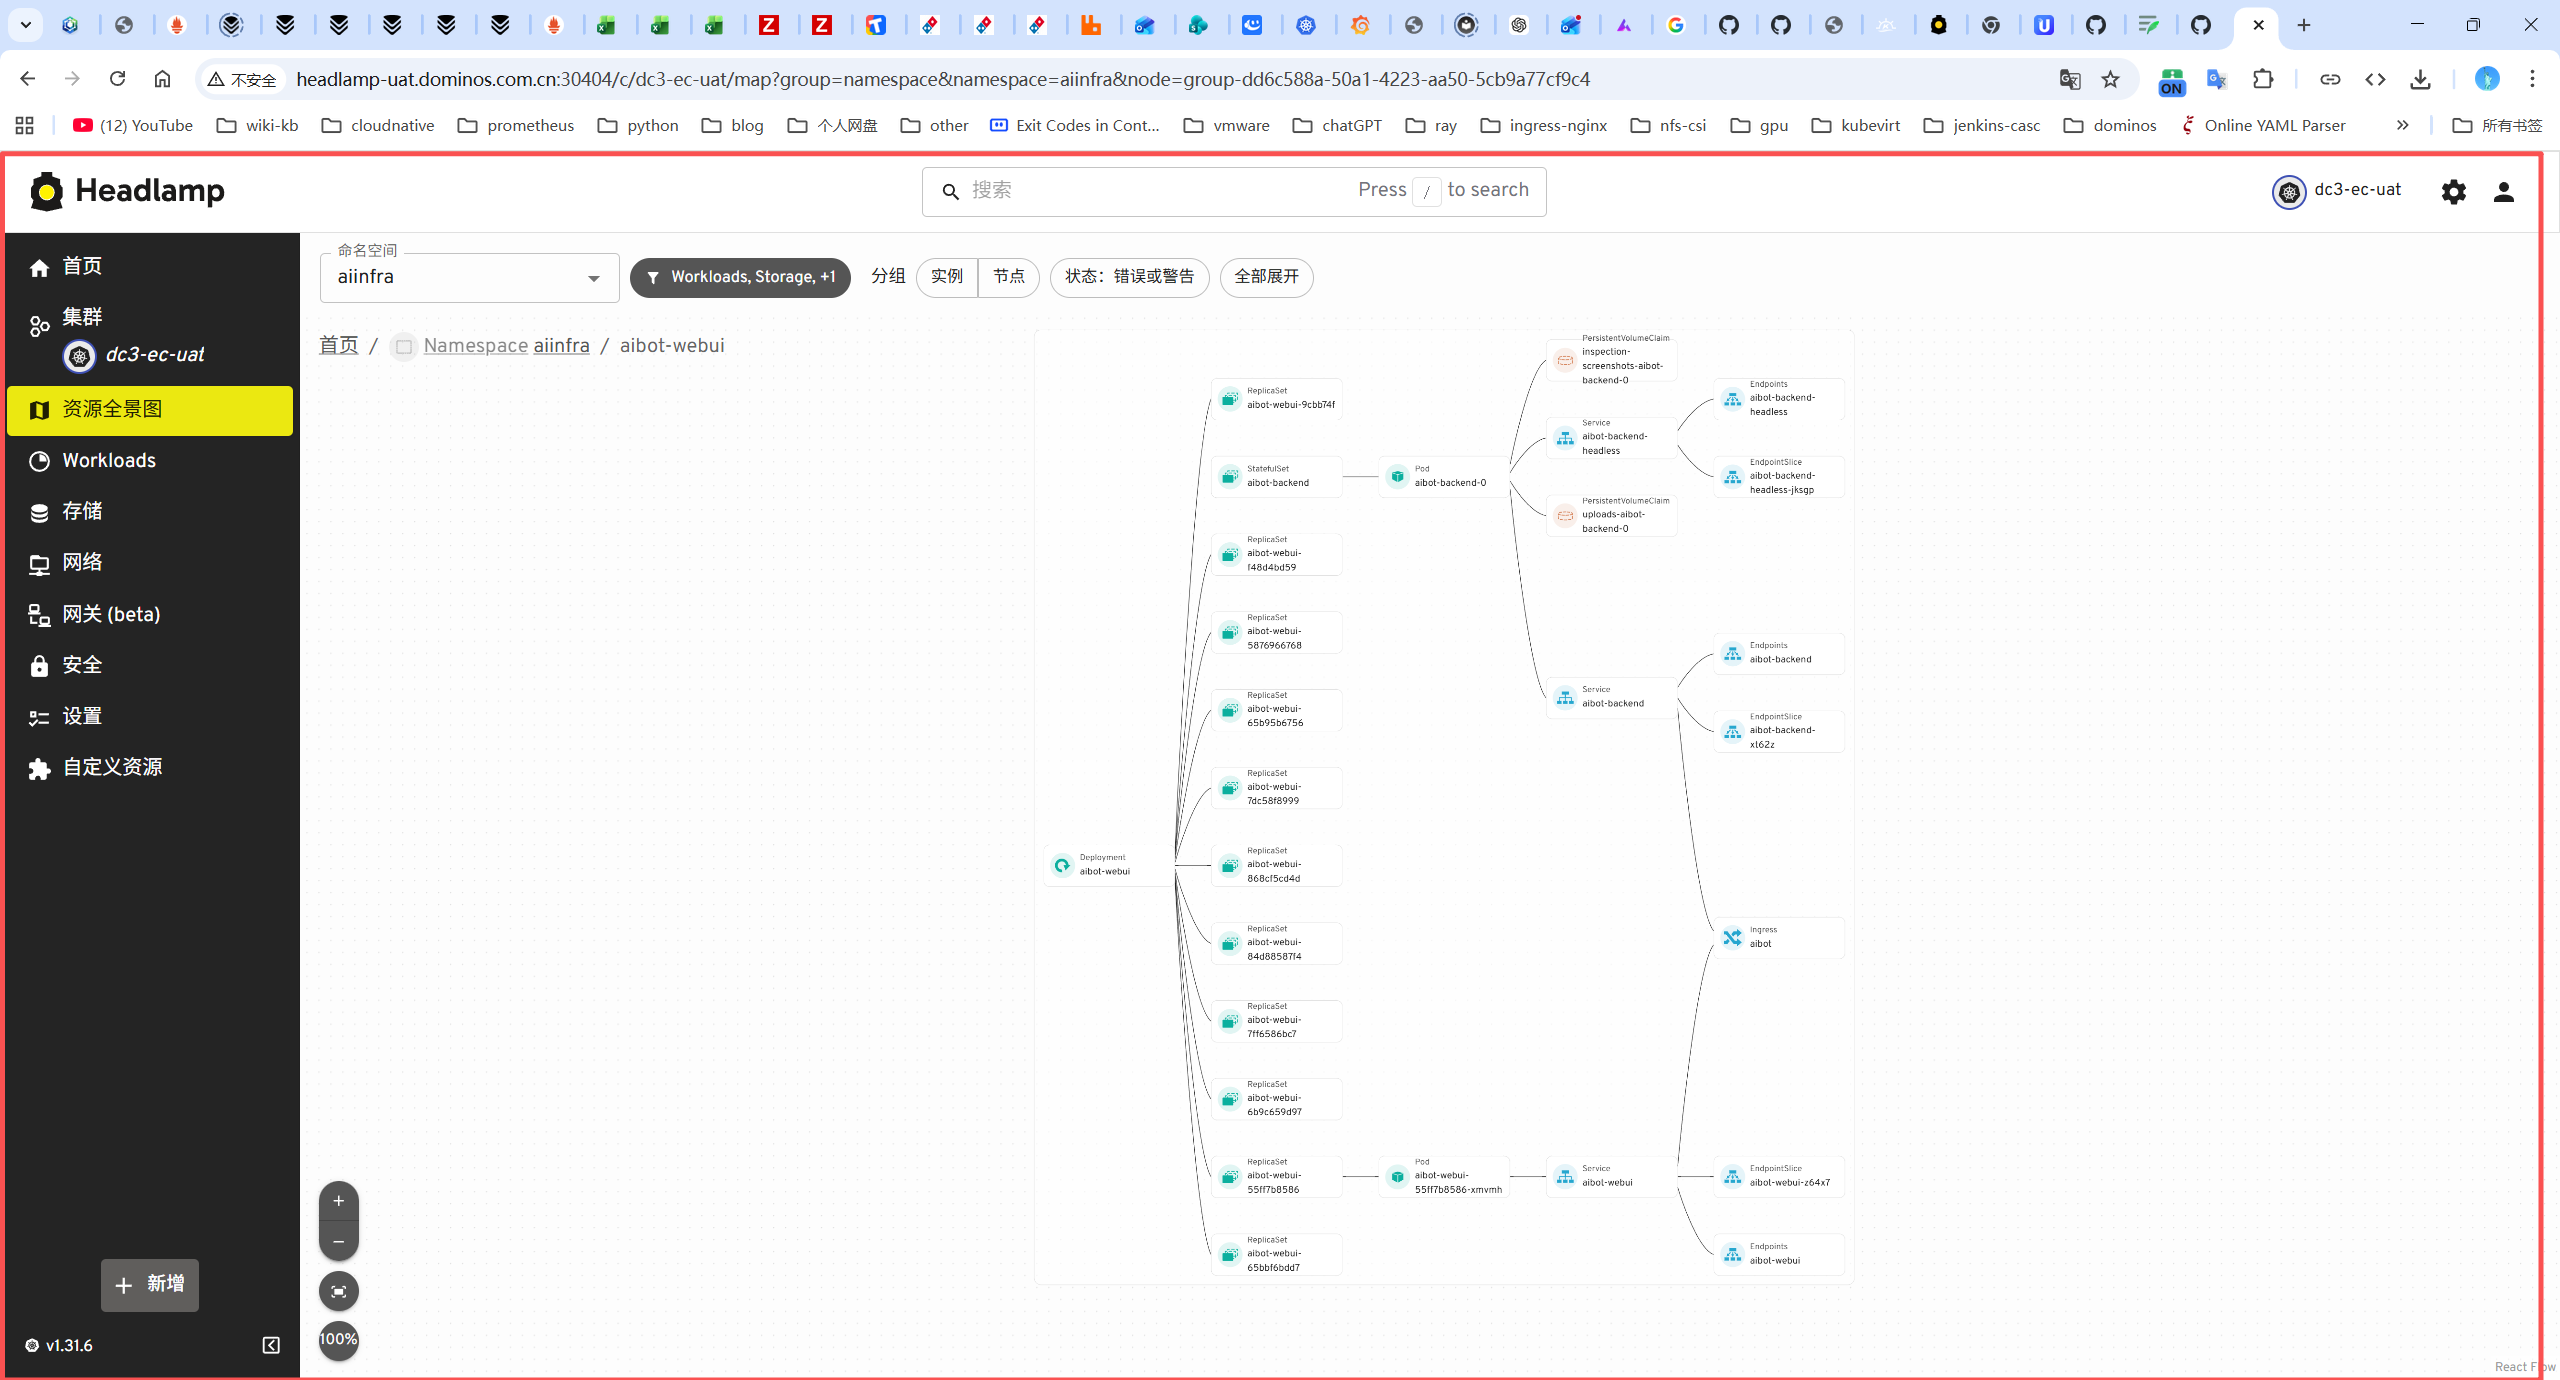
Task: Select ReplicaSet aibot-webui-55ff7b8586 node
Action: click(x=1277, y=1176)
